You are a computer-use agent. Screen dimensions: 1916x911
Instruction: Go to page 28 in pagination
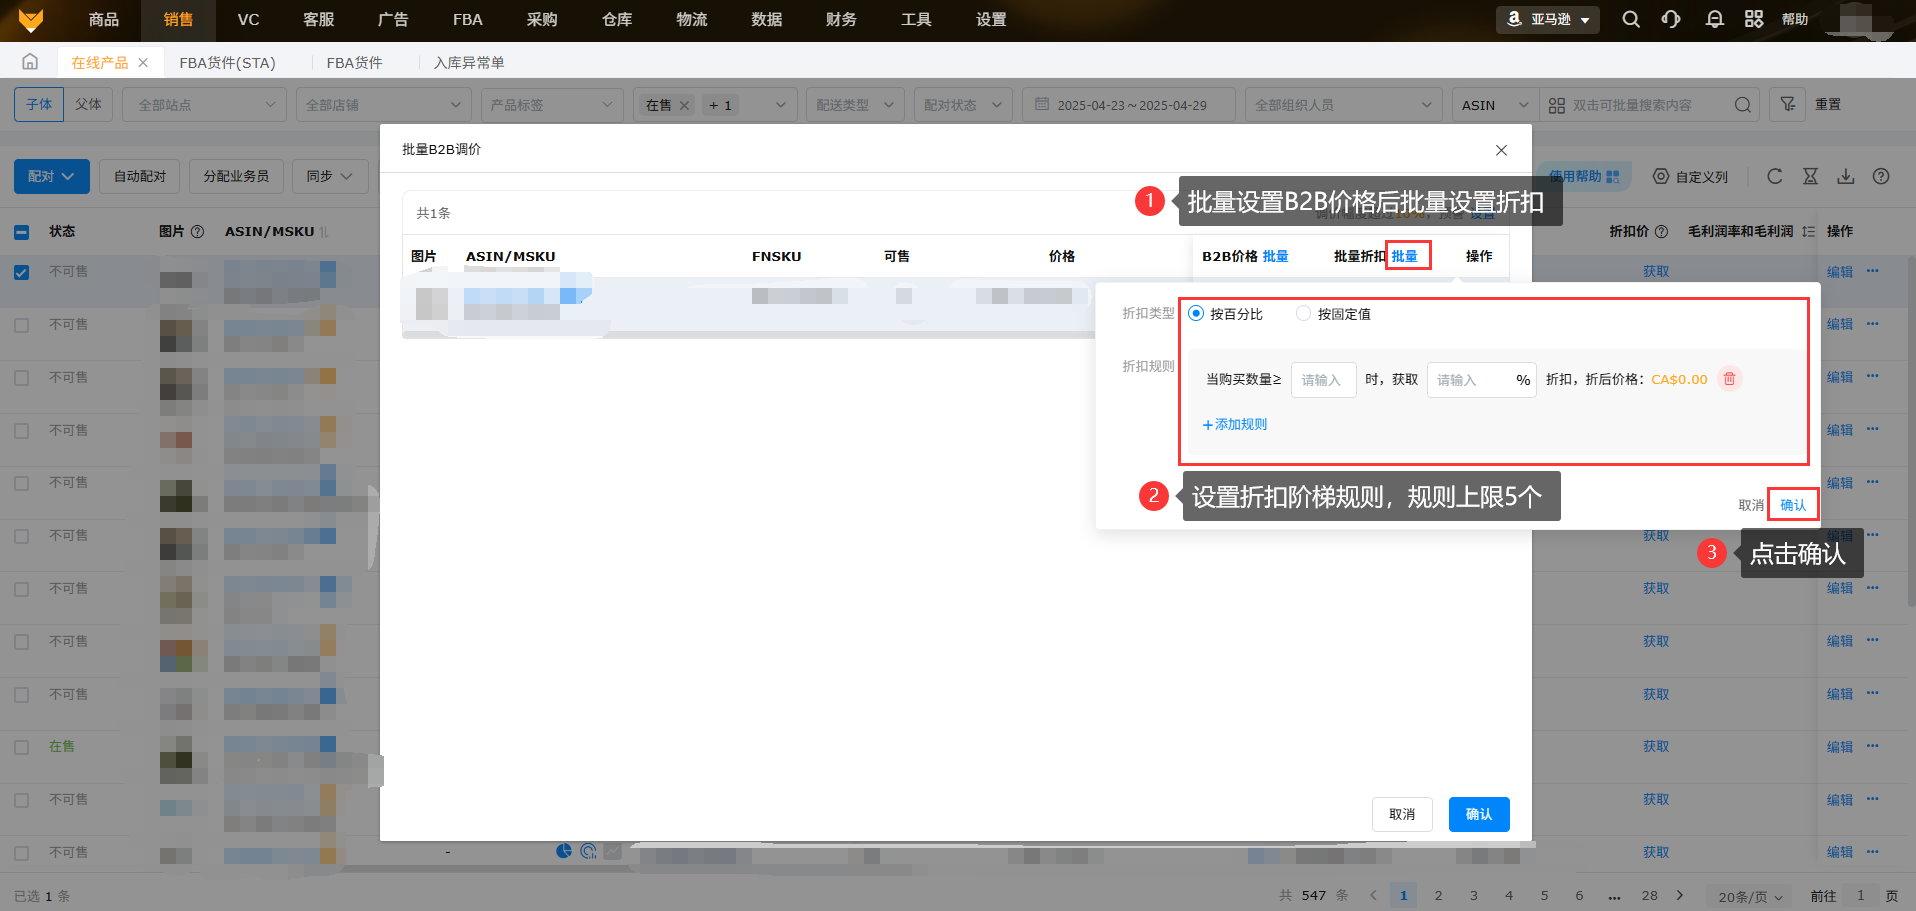pos(1649,895)
